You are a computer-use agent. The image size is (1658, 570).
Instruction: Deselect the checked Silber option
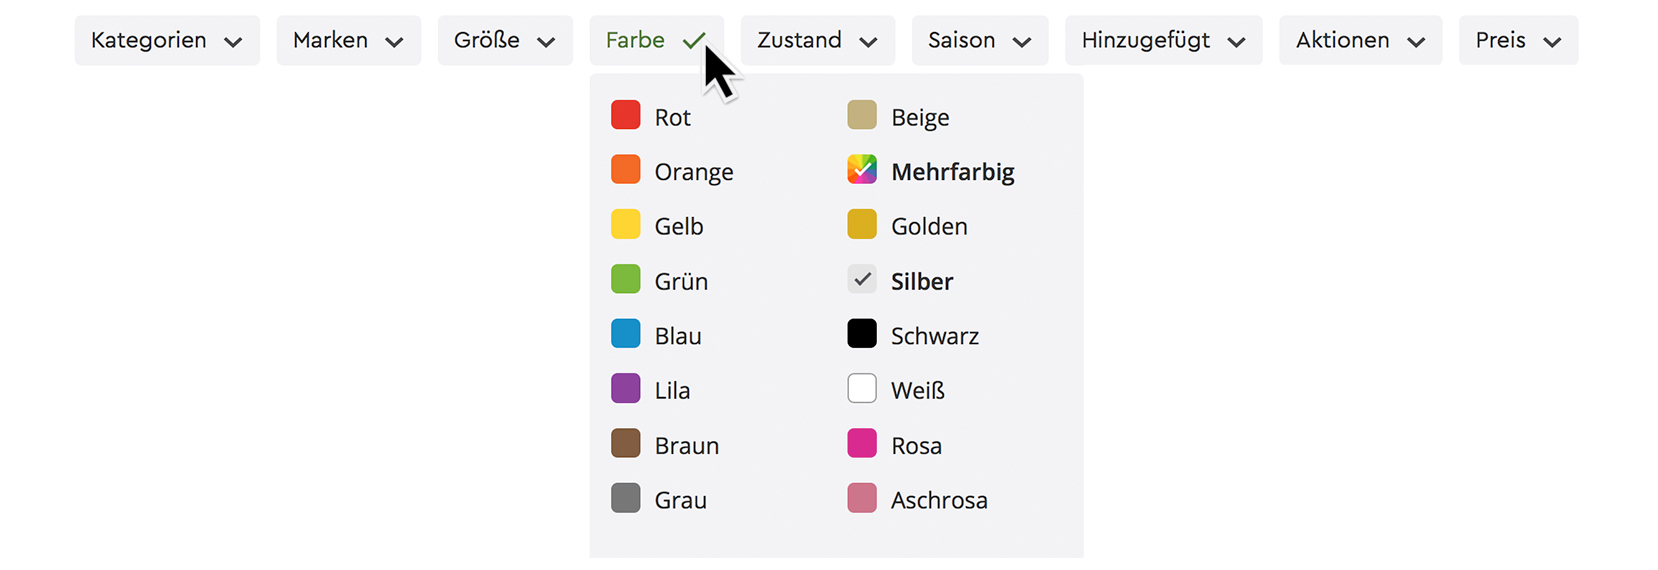(862, 280)
